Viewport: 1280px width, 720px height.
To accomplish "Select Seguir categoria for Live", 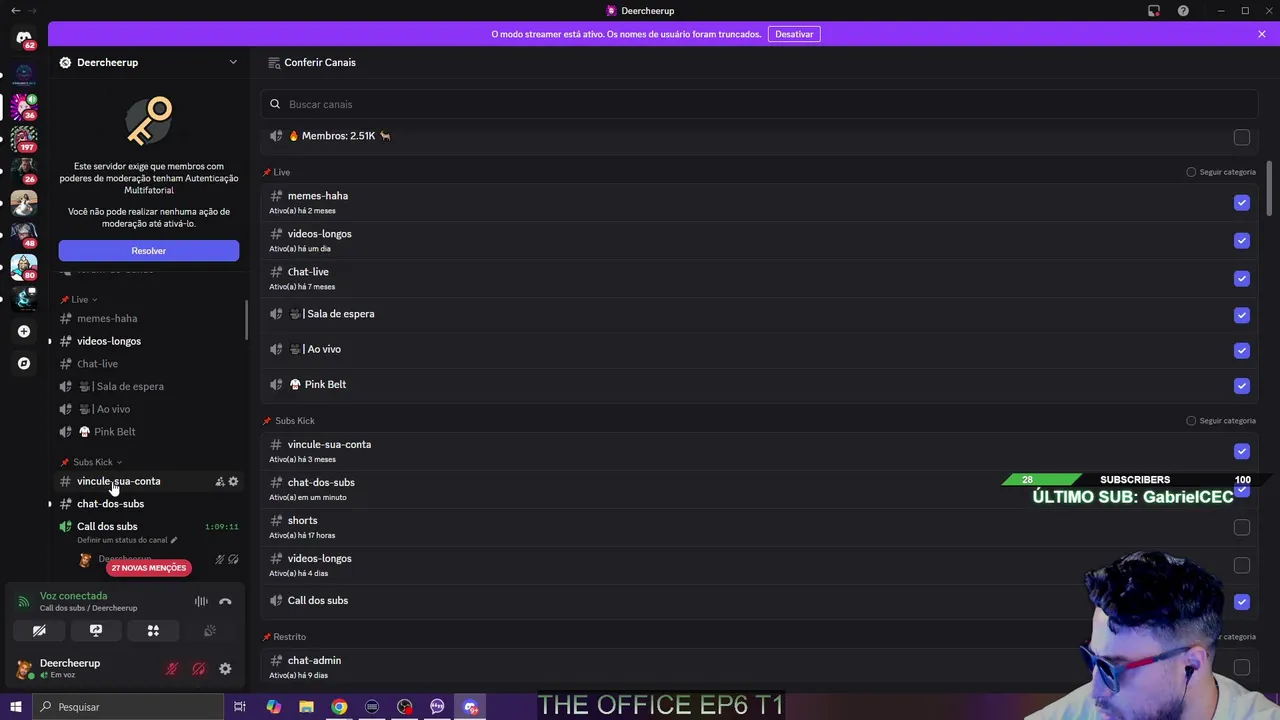I will (x=1221, y=172).
